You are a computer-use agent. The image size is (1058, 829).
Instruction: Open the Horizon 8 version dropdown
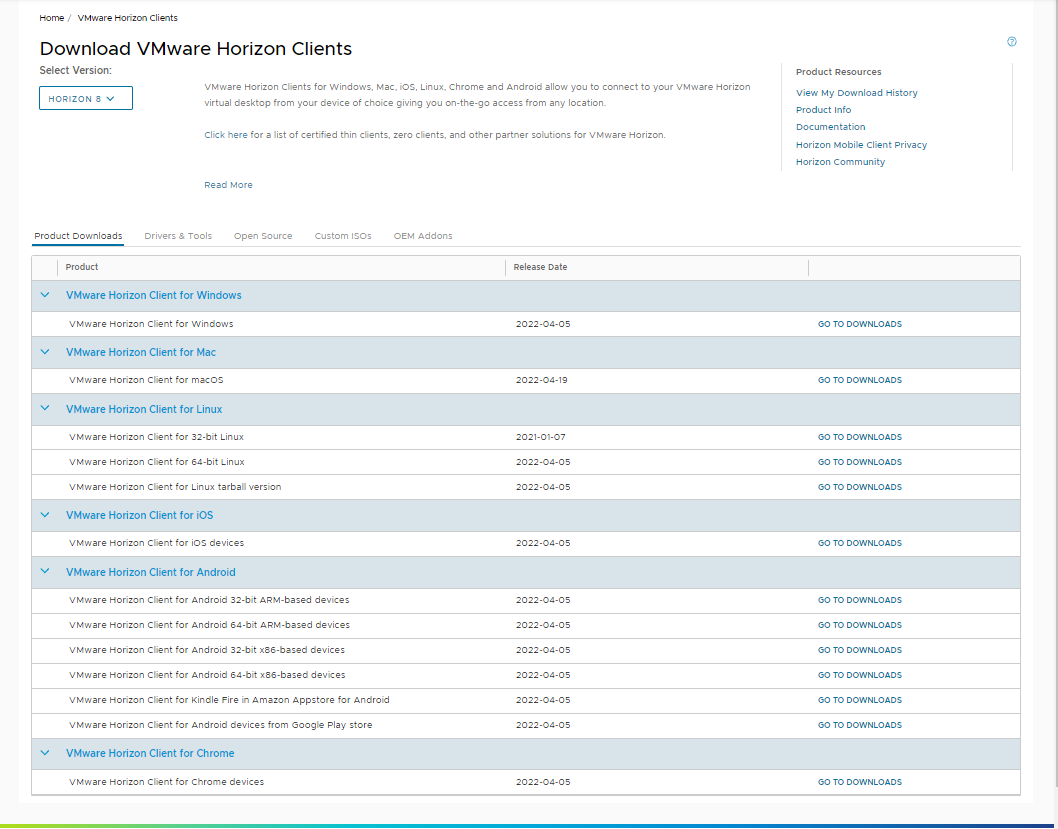tap(85, 99)
